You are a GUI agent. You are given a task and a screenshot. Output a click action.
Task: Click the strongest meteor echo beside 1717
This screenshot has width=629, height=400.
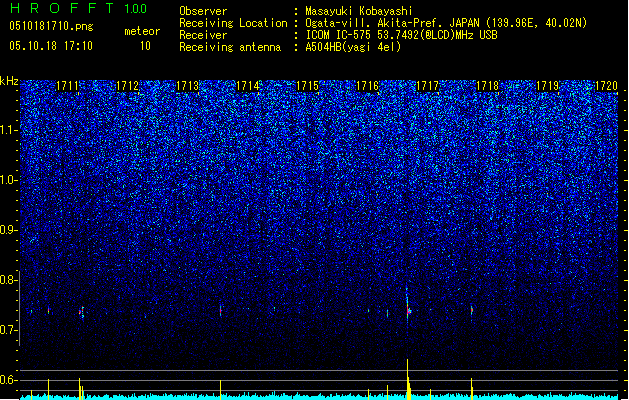408,310
